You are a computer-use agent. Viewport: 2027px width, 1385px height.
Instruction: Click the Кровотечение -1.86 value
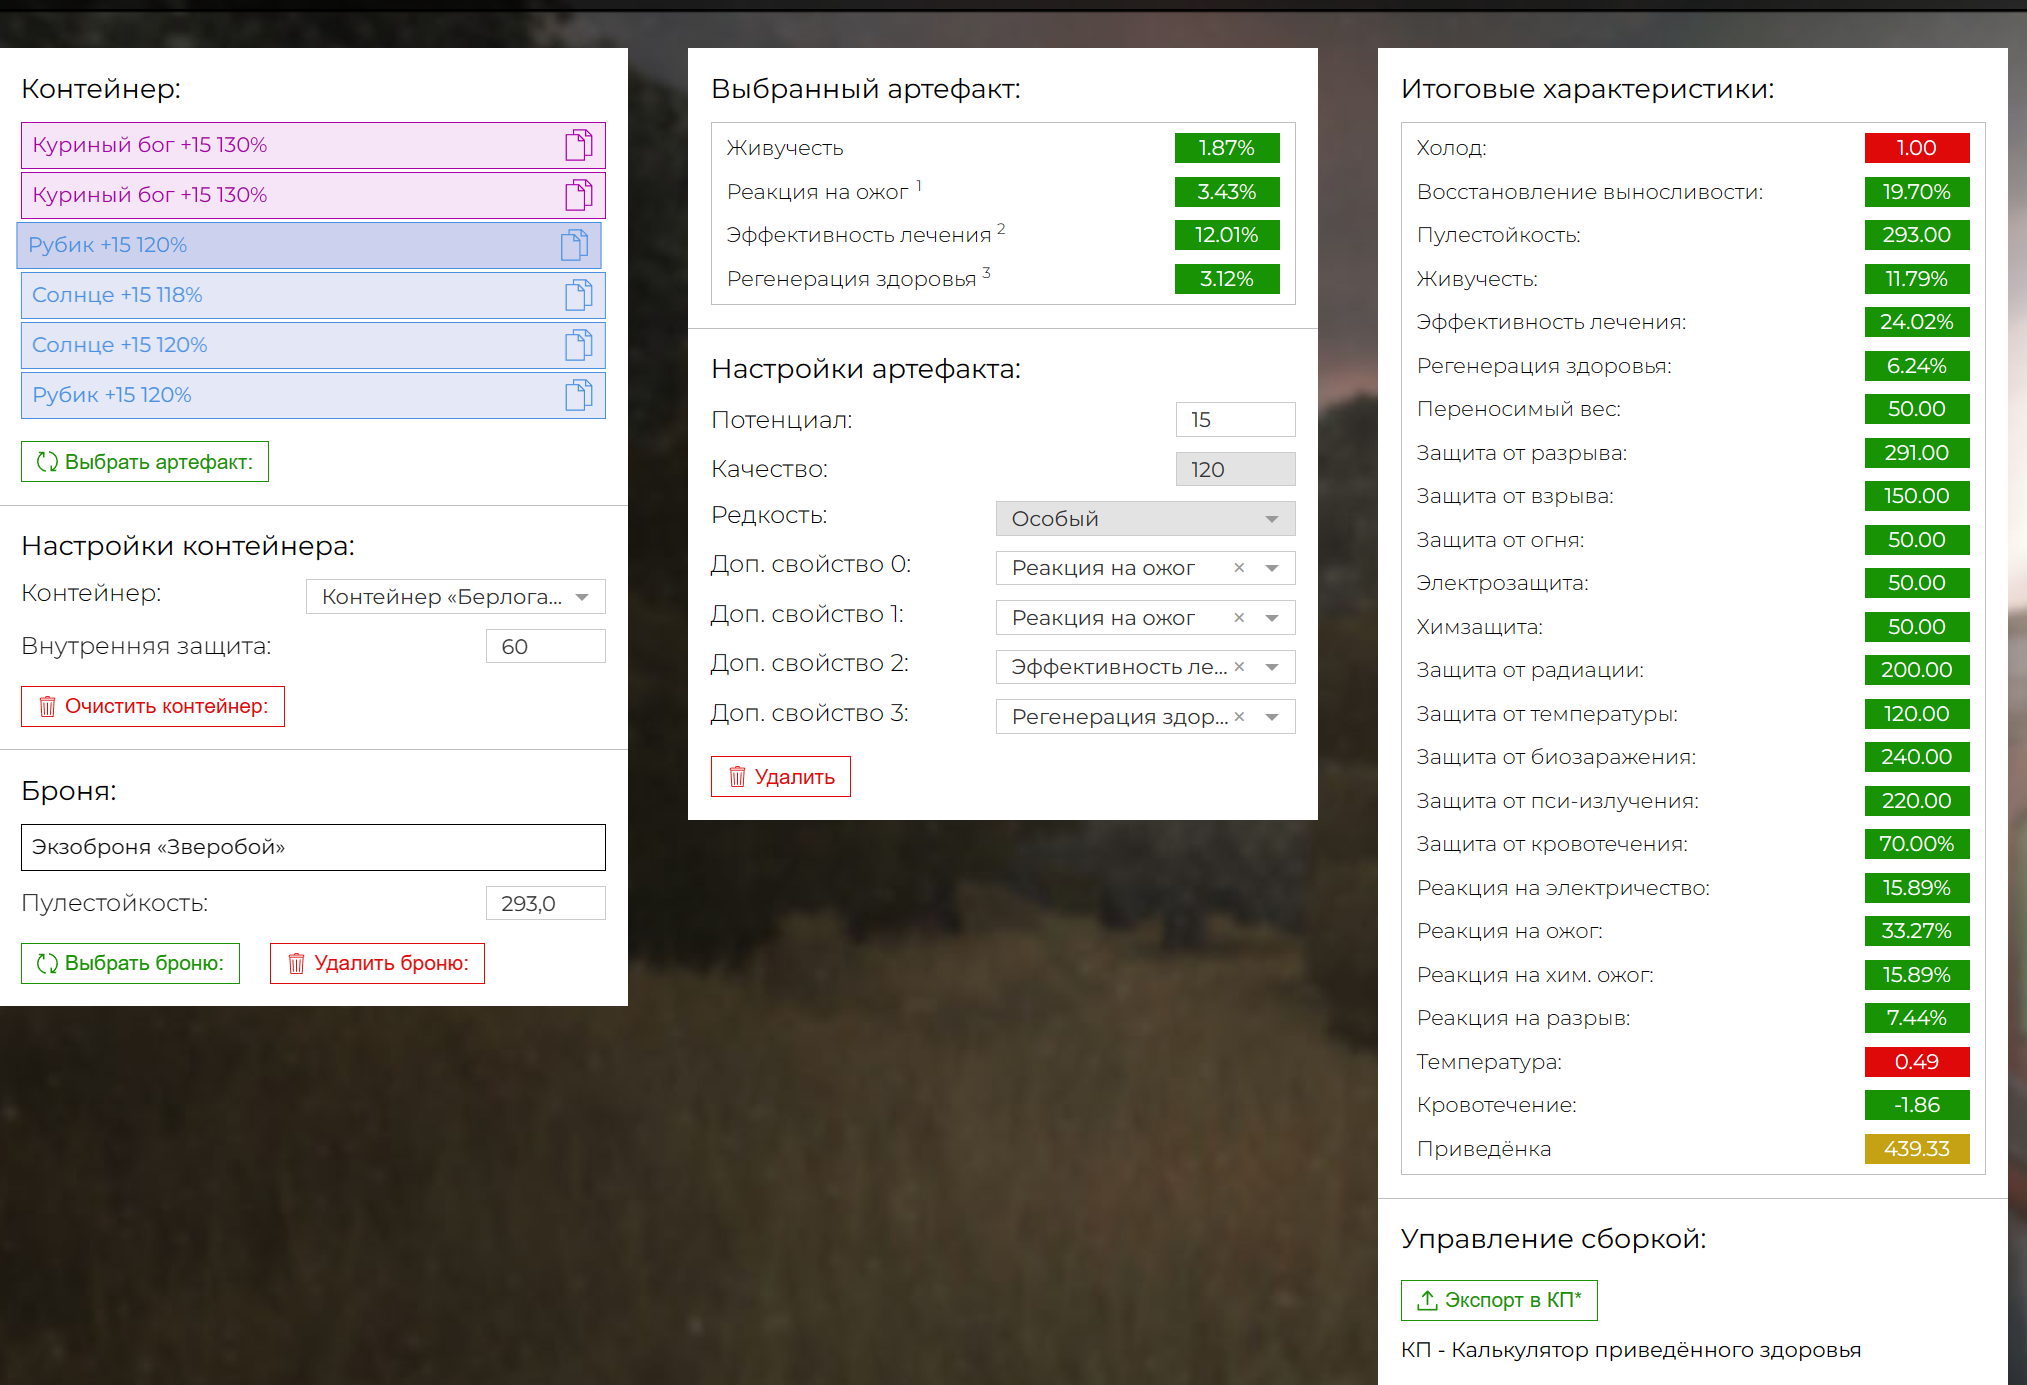point(1917,1105)
